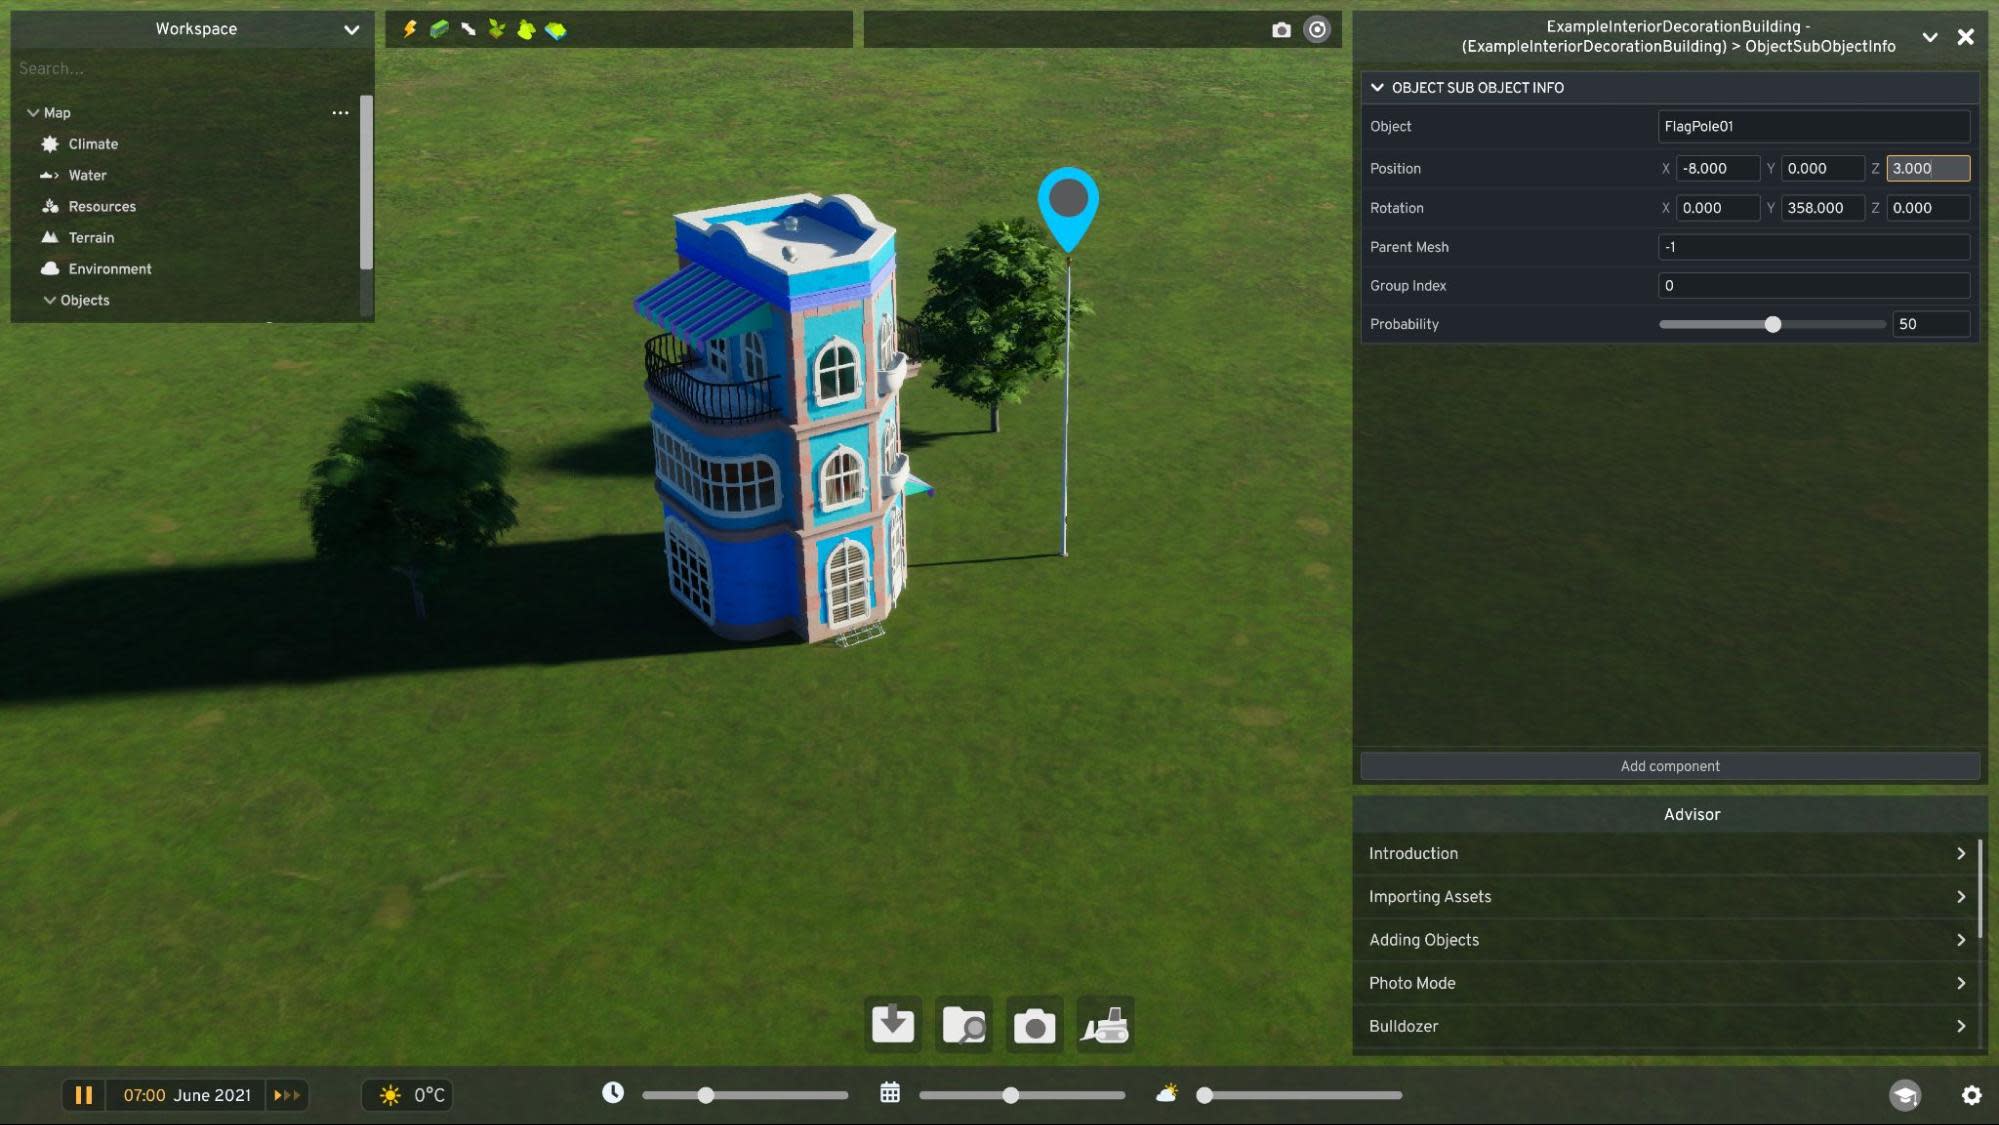This screenshot has width=1999, height=1125.
Task: Select Terrain in the Map tree
Action: pyautogui.click(x=91, y=238)
